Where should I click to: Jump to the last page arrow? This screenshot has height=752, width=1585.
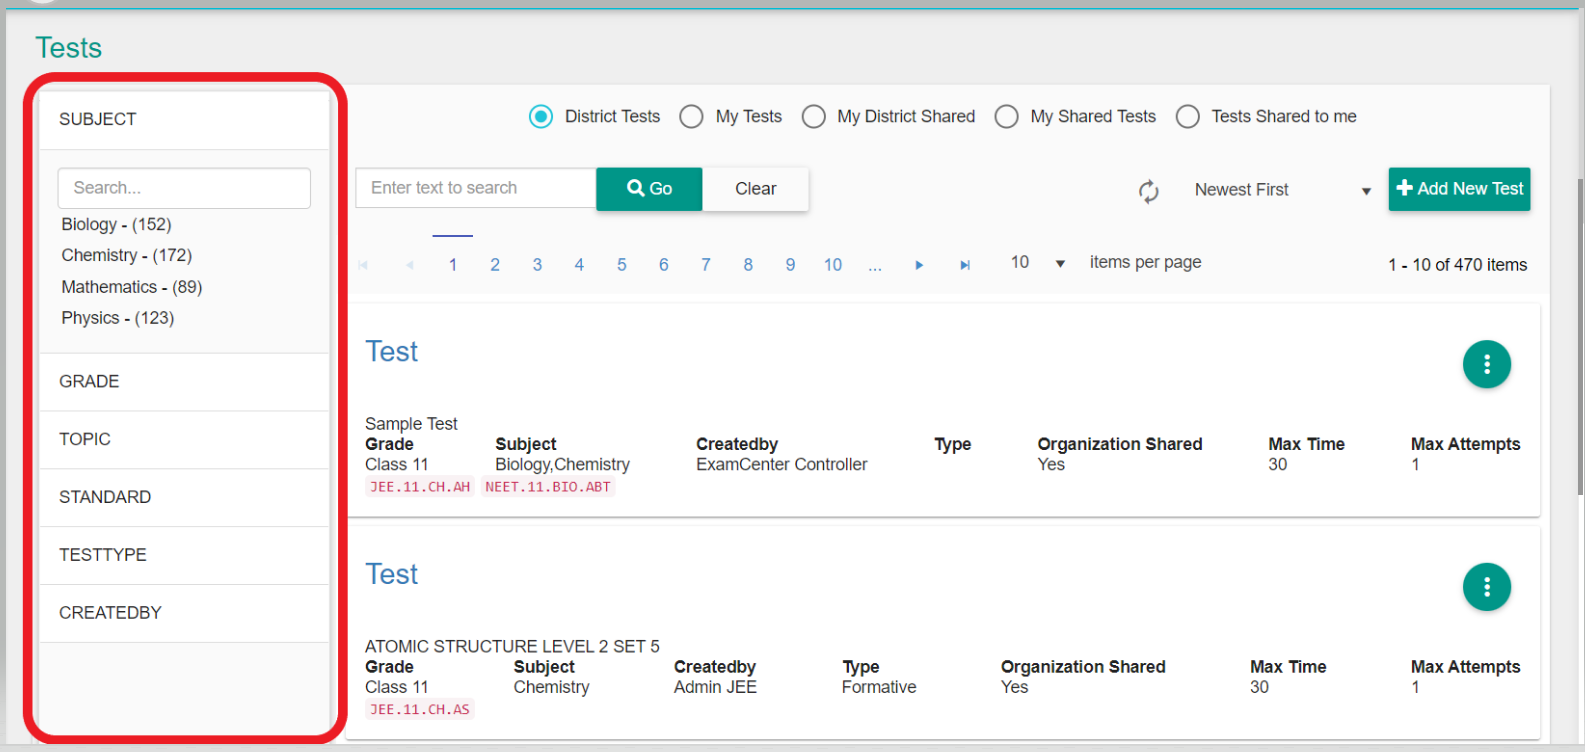click(964, 265)
